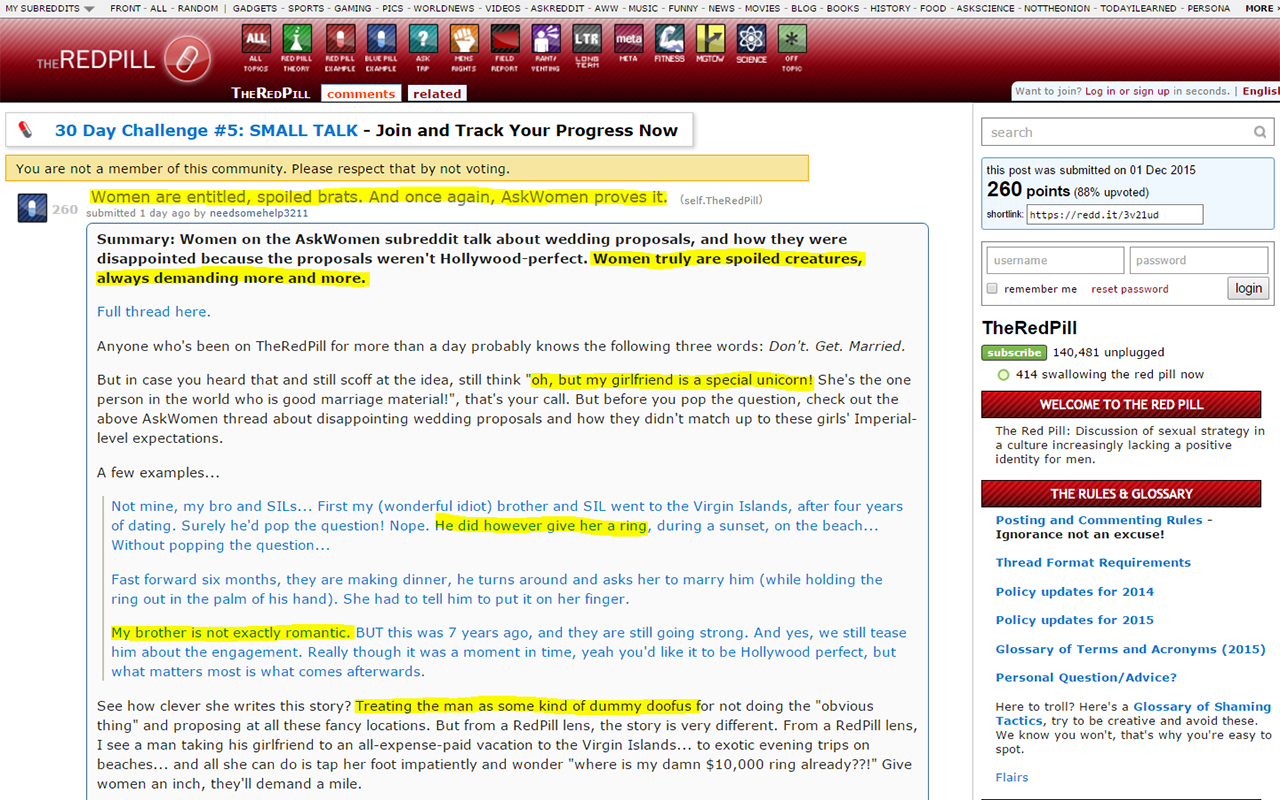
Task: Click the green subscribe button
Action: (1013, 353)
